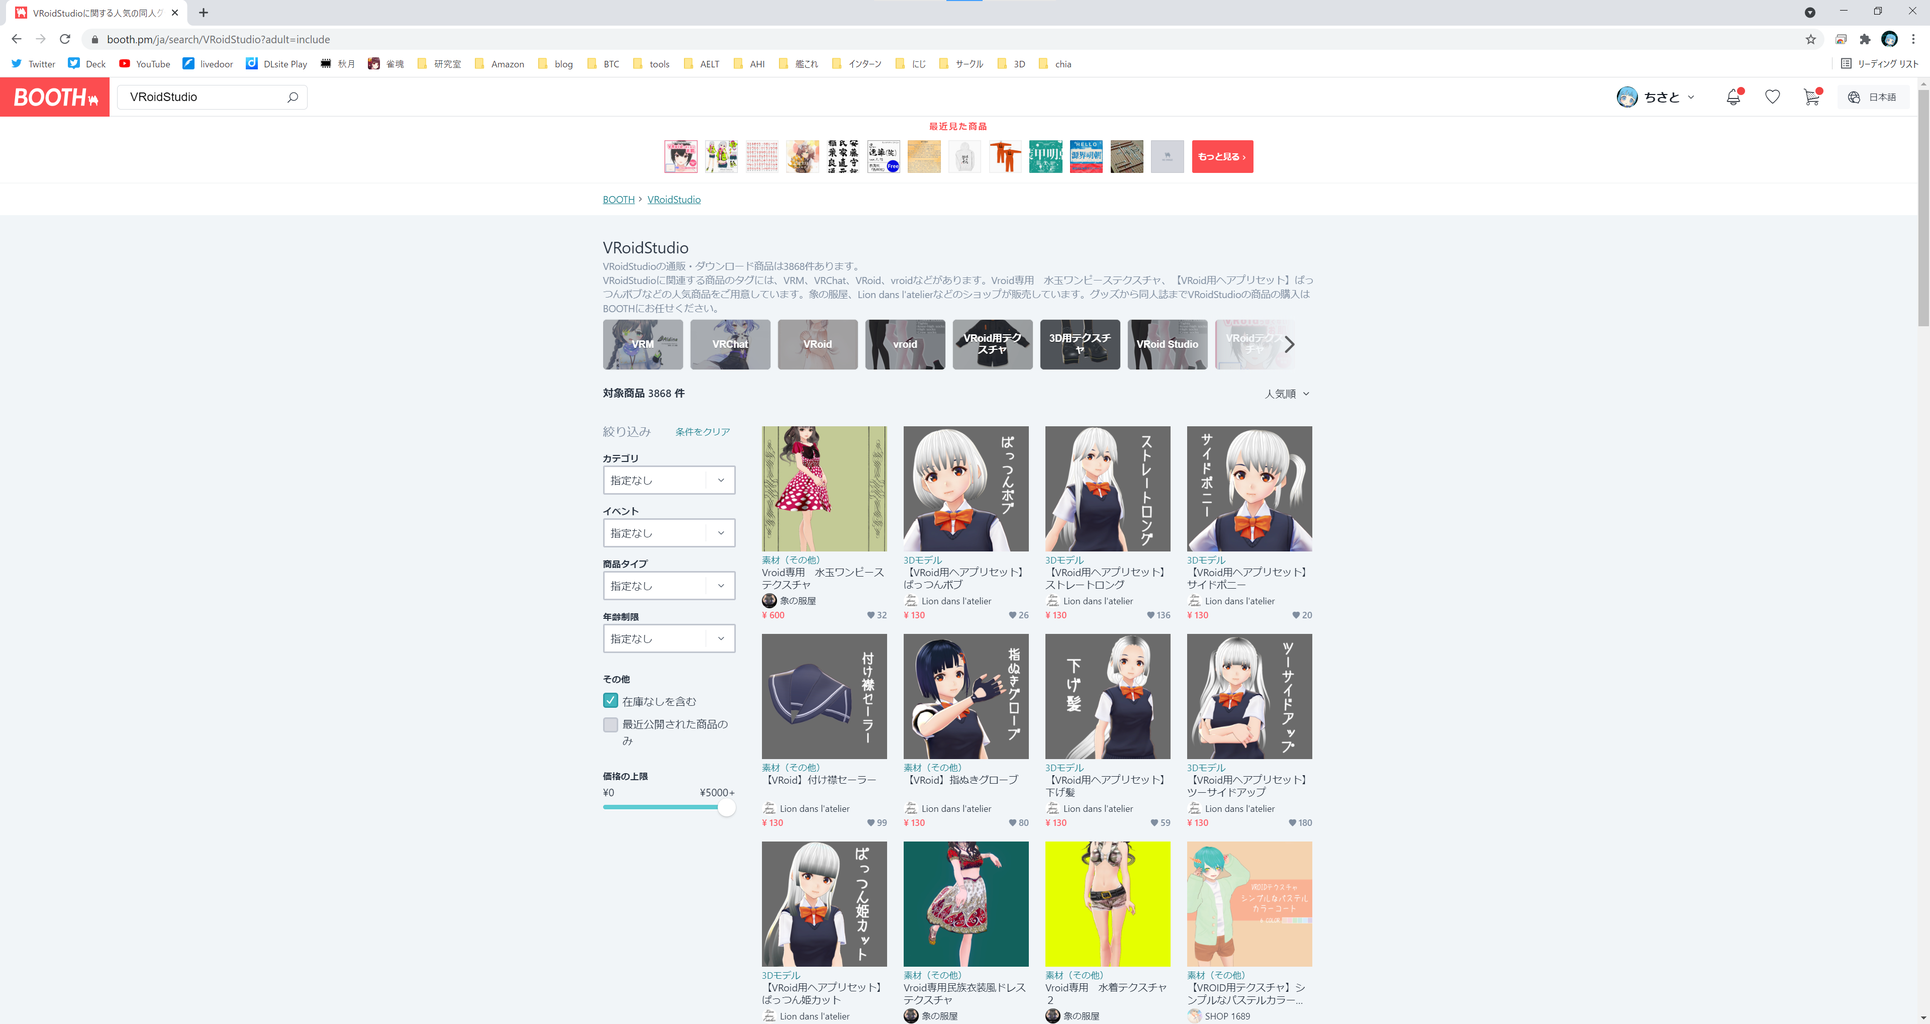Open the 人気順 sort dropdown
Screen dimensions: 1930x1024
1287,394
